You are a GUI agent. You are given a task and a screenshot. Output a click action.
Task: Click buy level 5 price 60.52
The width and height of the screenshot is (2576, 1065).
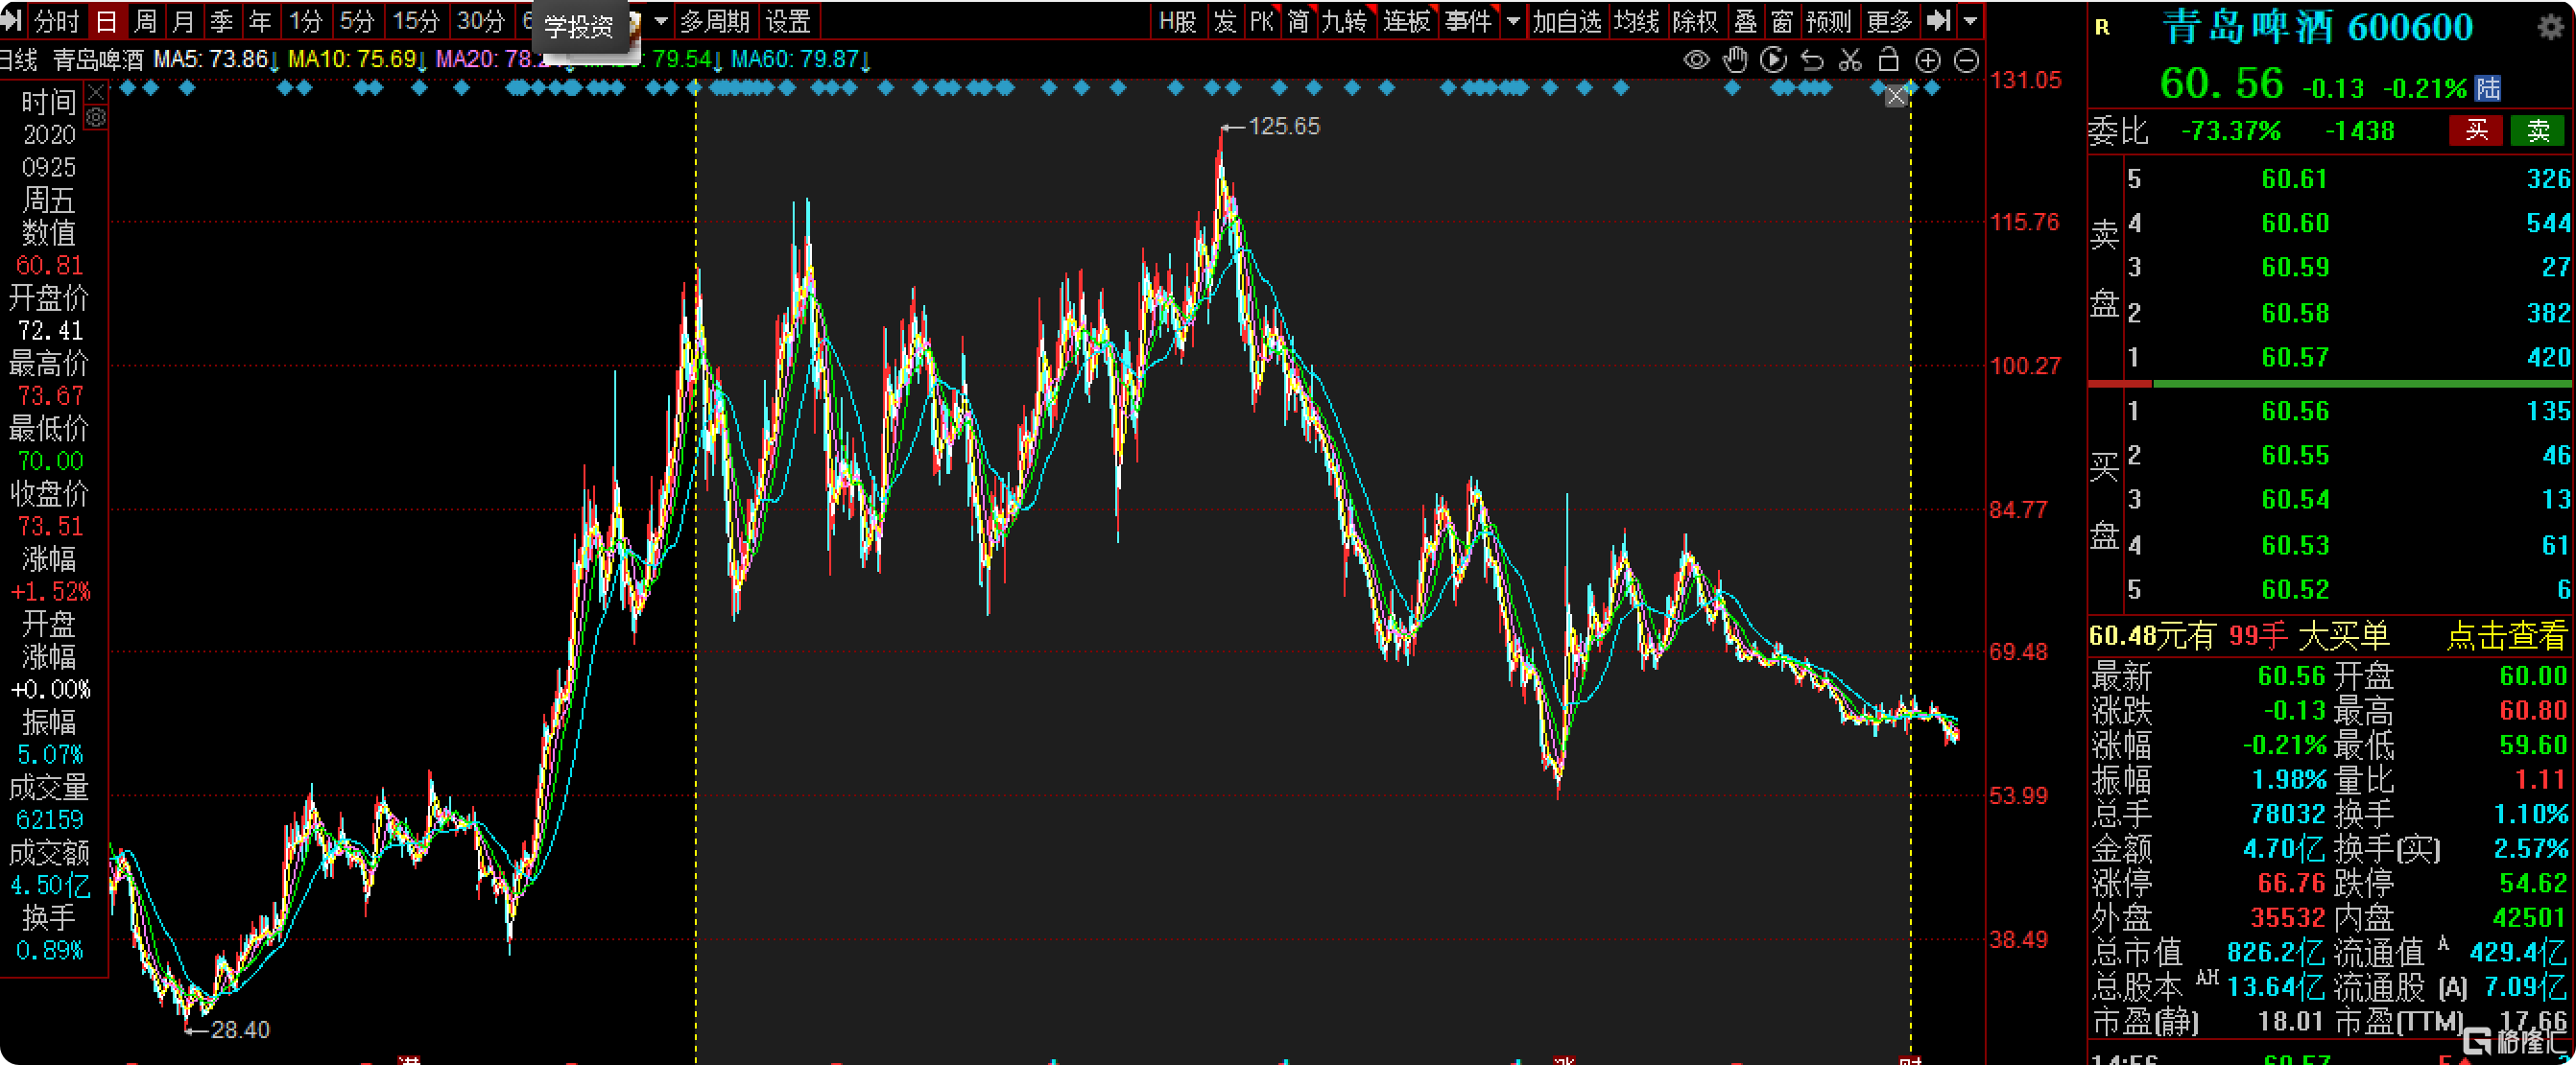coord(2295,589)
